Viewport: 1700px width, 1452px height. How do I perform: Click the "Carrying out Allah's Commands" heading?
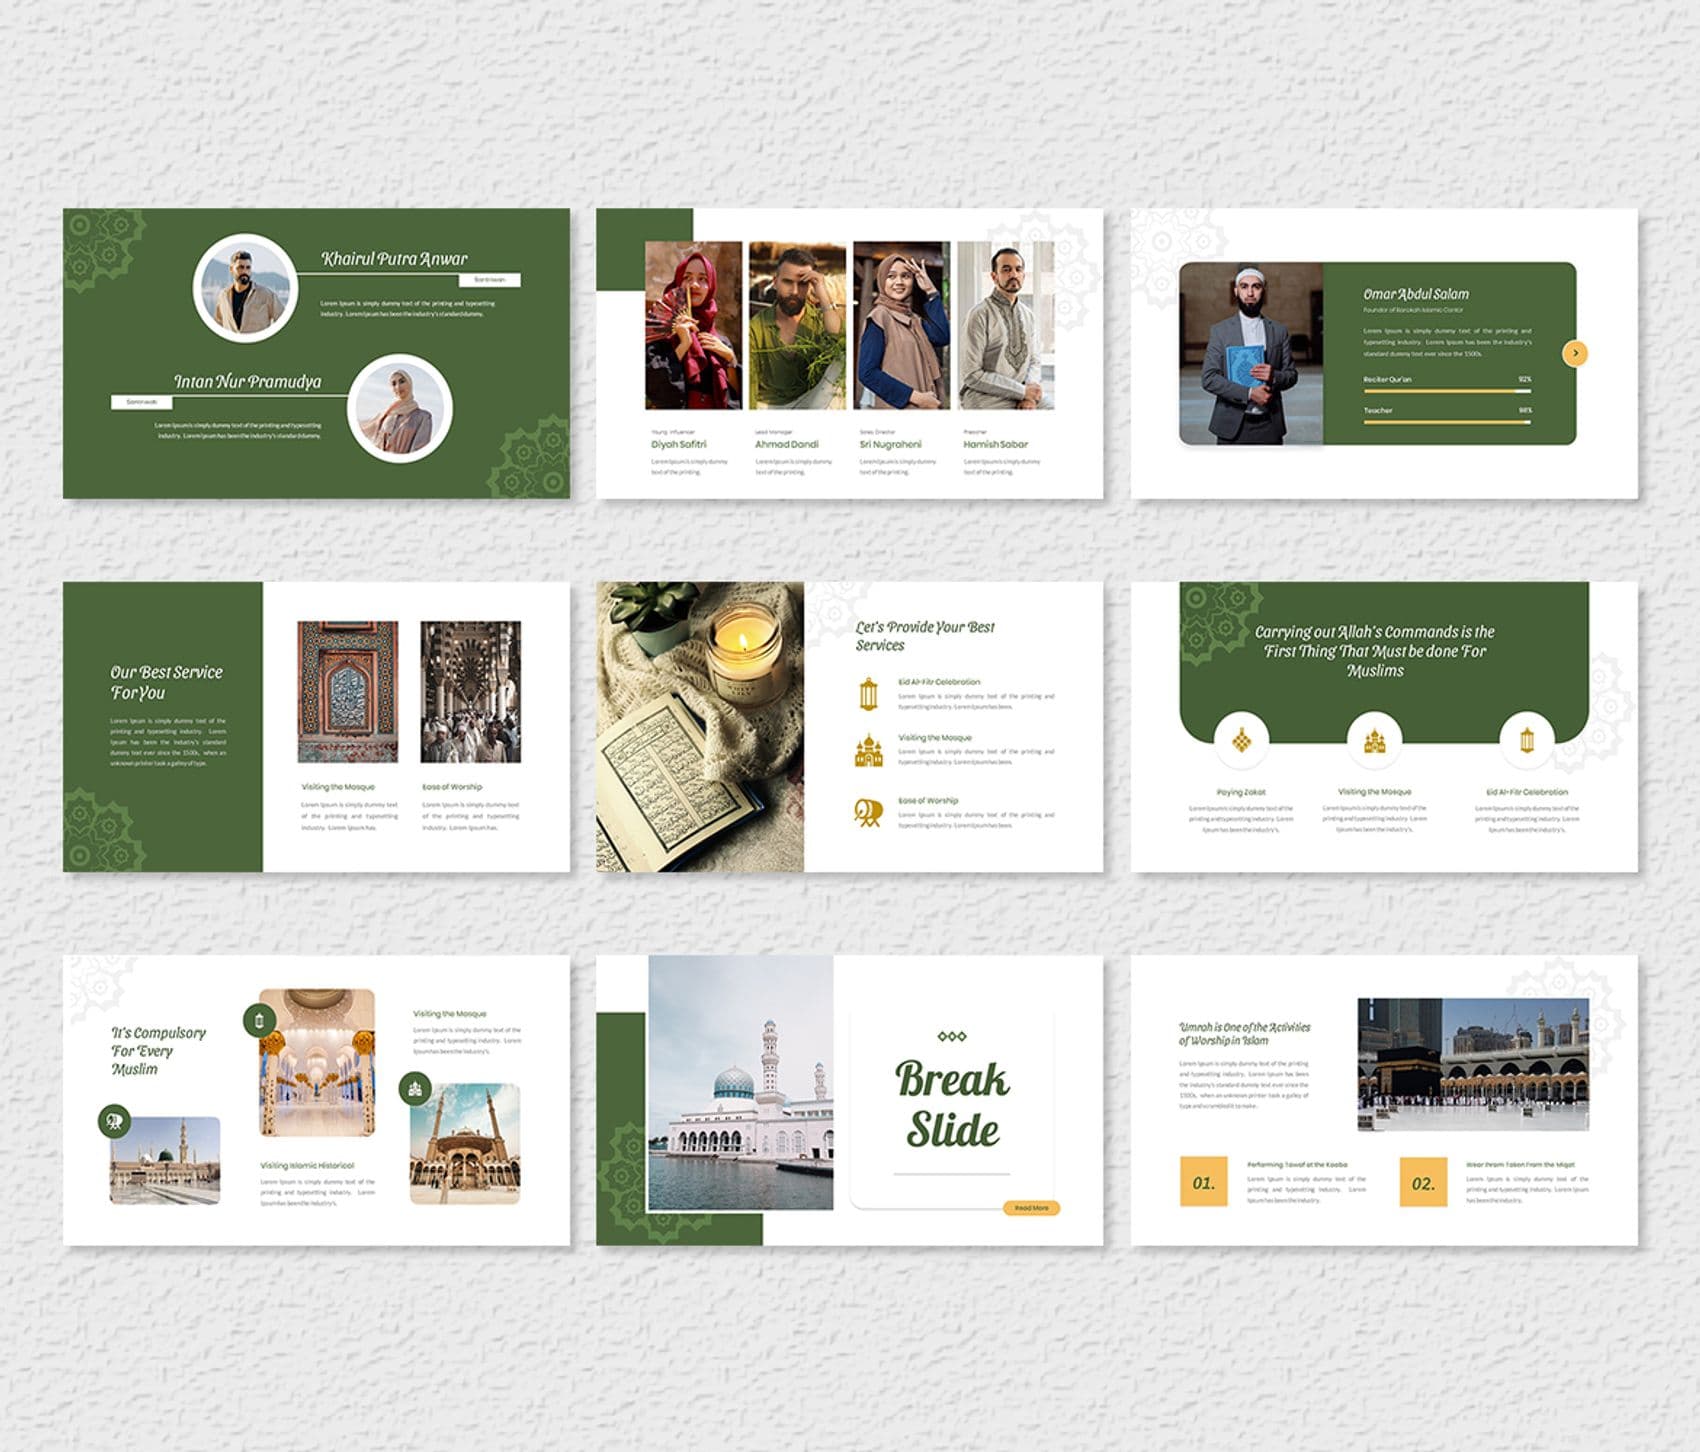[1375, 651]
